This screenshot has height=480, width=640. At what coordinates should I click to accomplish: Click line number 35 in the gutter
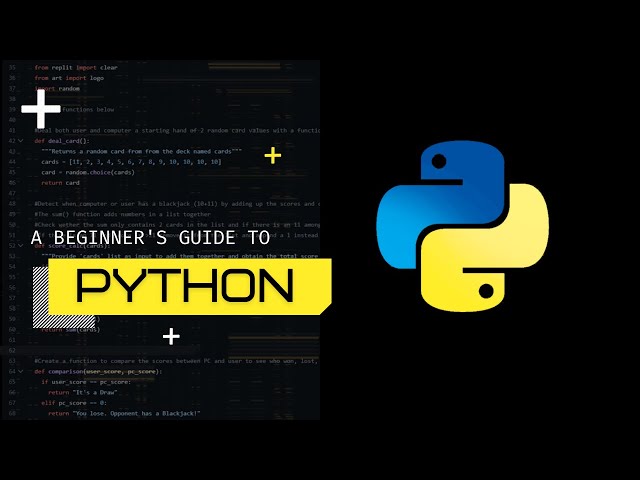click(12, 67)
